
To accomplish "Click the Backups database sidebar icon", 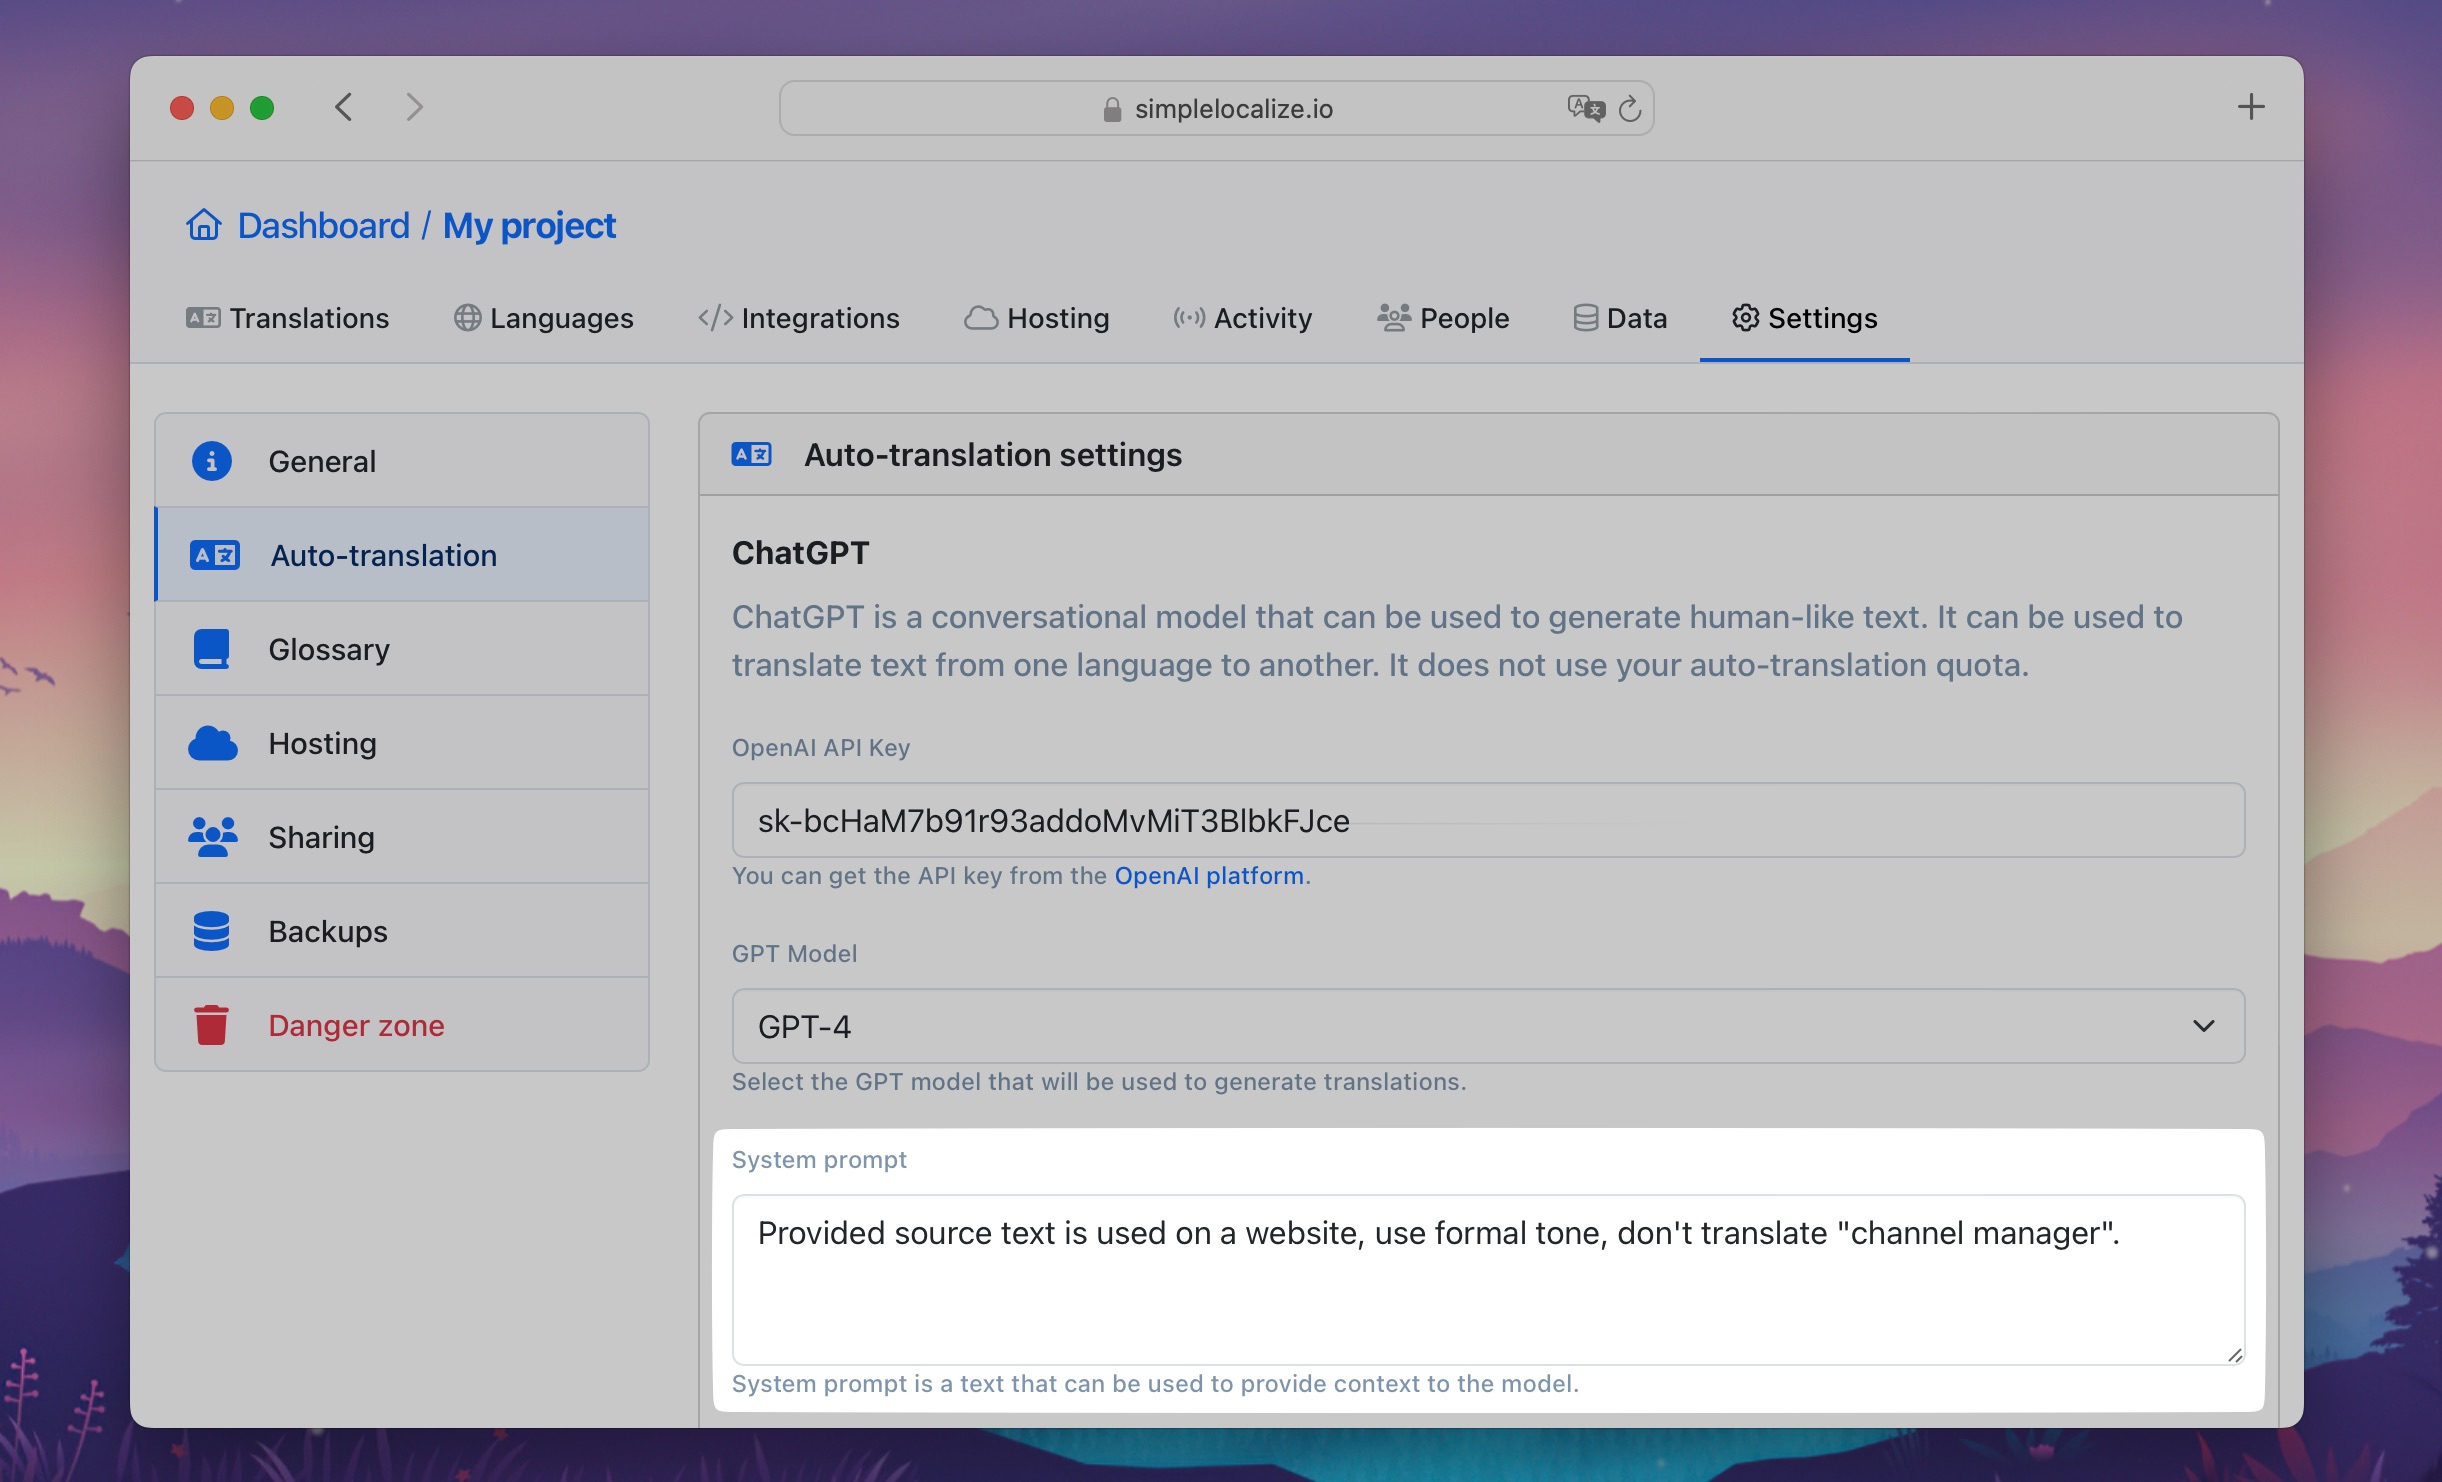I will pos(211,931).
